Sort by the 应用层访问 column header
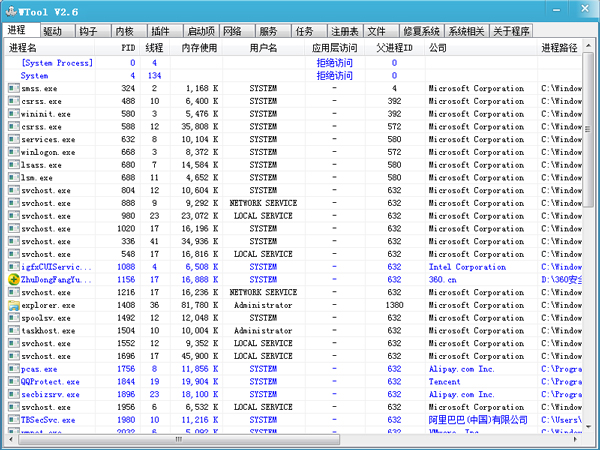The height and width of the screenshot is (450, 600). 335,48
